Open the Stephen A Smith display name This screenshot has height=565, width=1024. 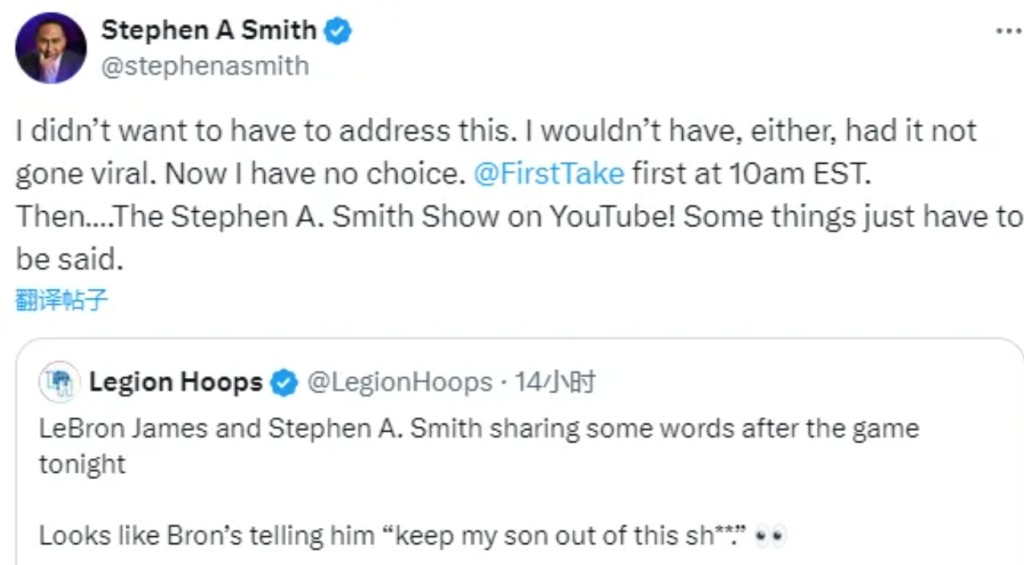(208, 31)
